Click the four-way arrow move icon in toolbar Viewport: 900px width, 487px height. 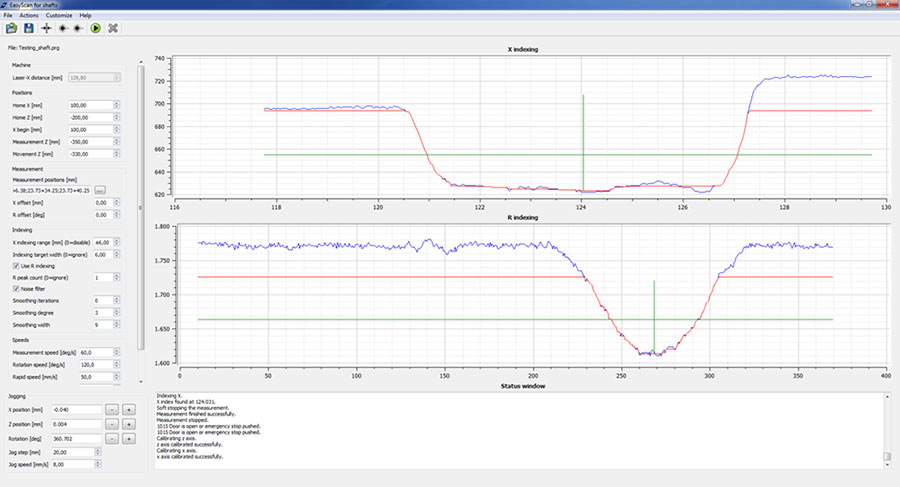[x=46, y=28]
